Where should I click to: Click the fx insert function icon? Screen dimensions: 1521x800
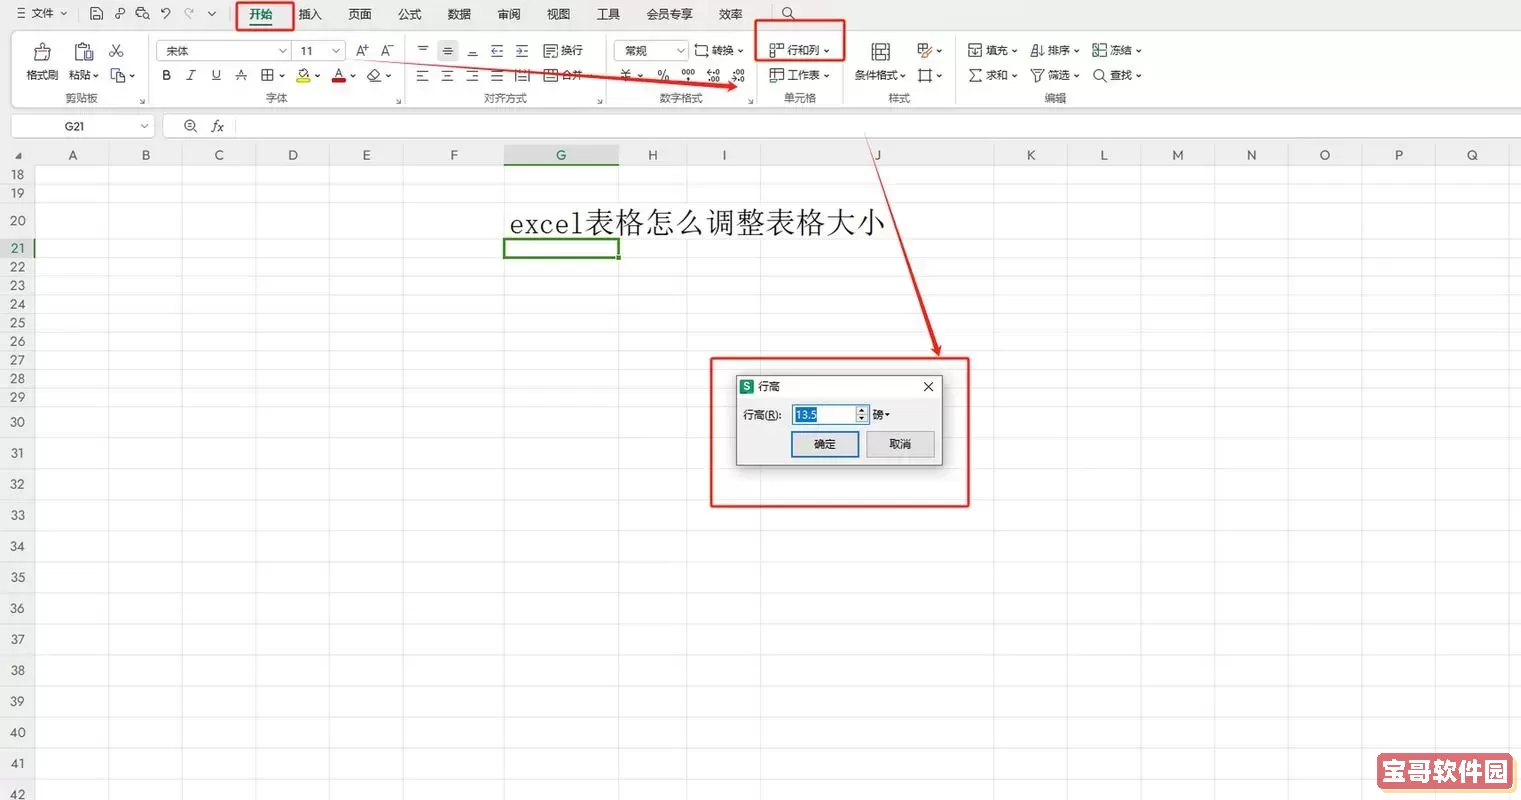[217, 126]
